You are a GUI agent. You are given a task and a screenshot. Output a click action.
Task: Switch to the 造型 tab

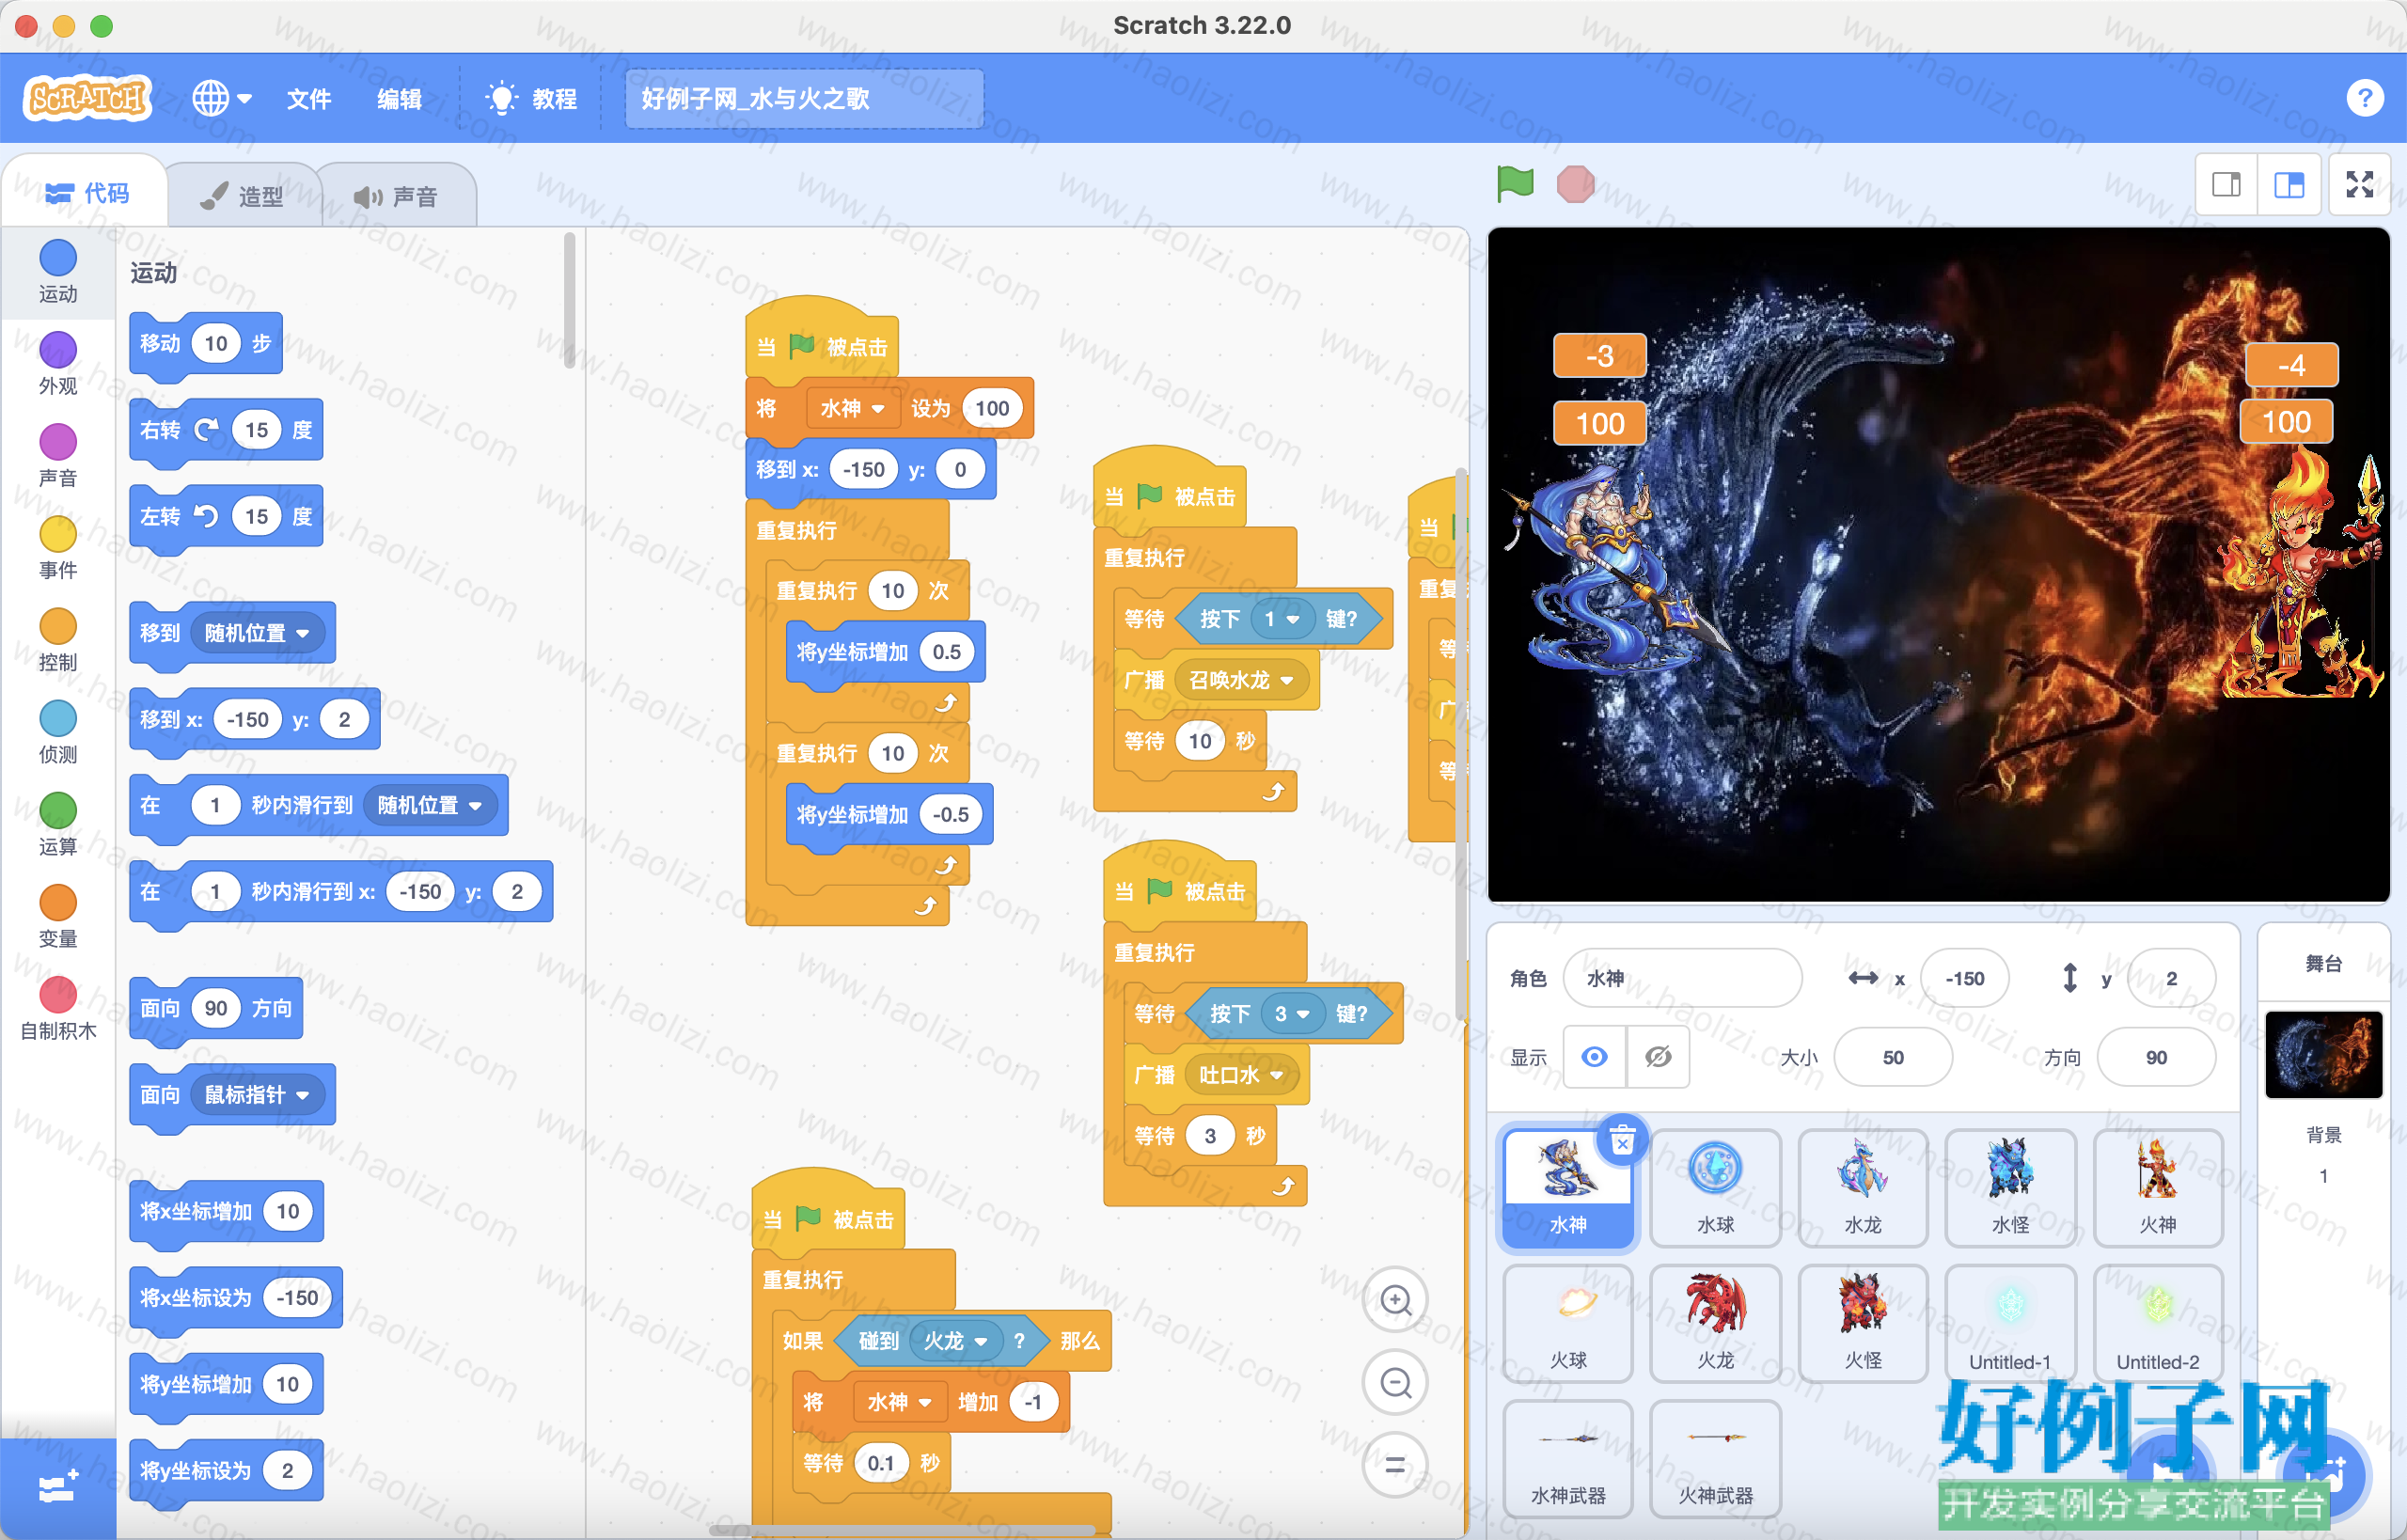242,196
